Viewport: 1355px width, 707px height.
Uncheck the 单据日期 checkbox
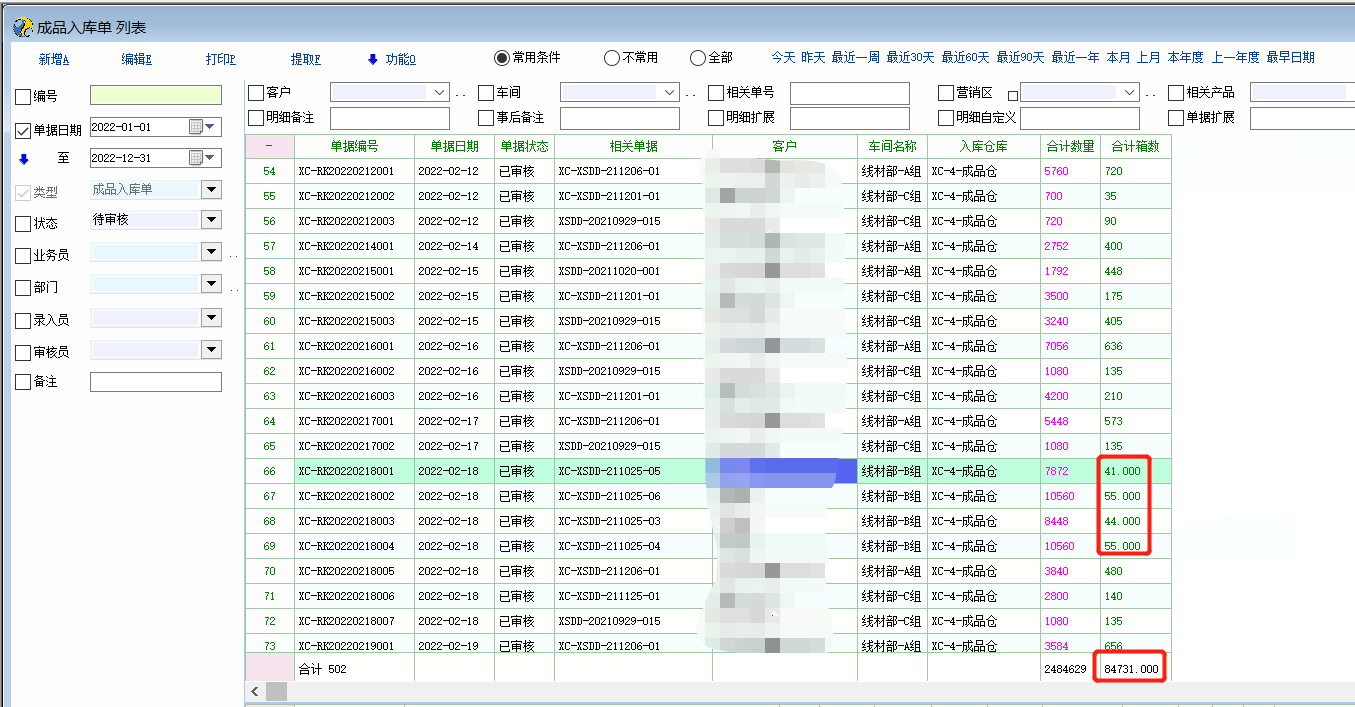pos(23,130)
